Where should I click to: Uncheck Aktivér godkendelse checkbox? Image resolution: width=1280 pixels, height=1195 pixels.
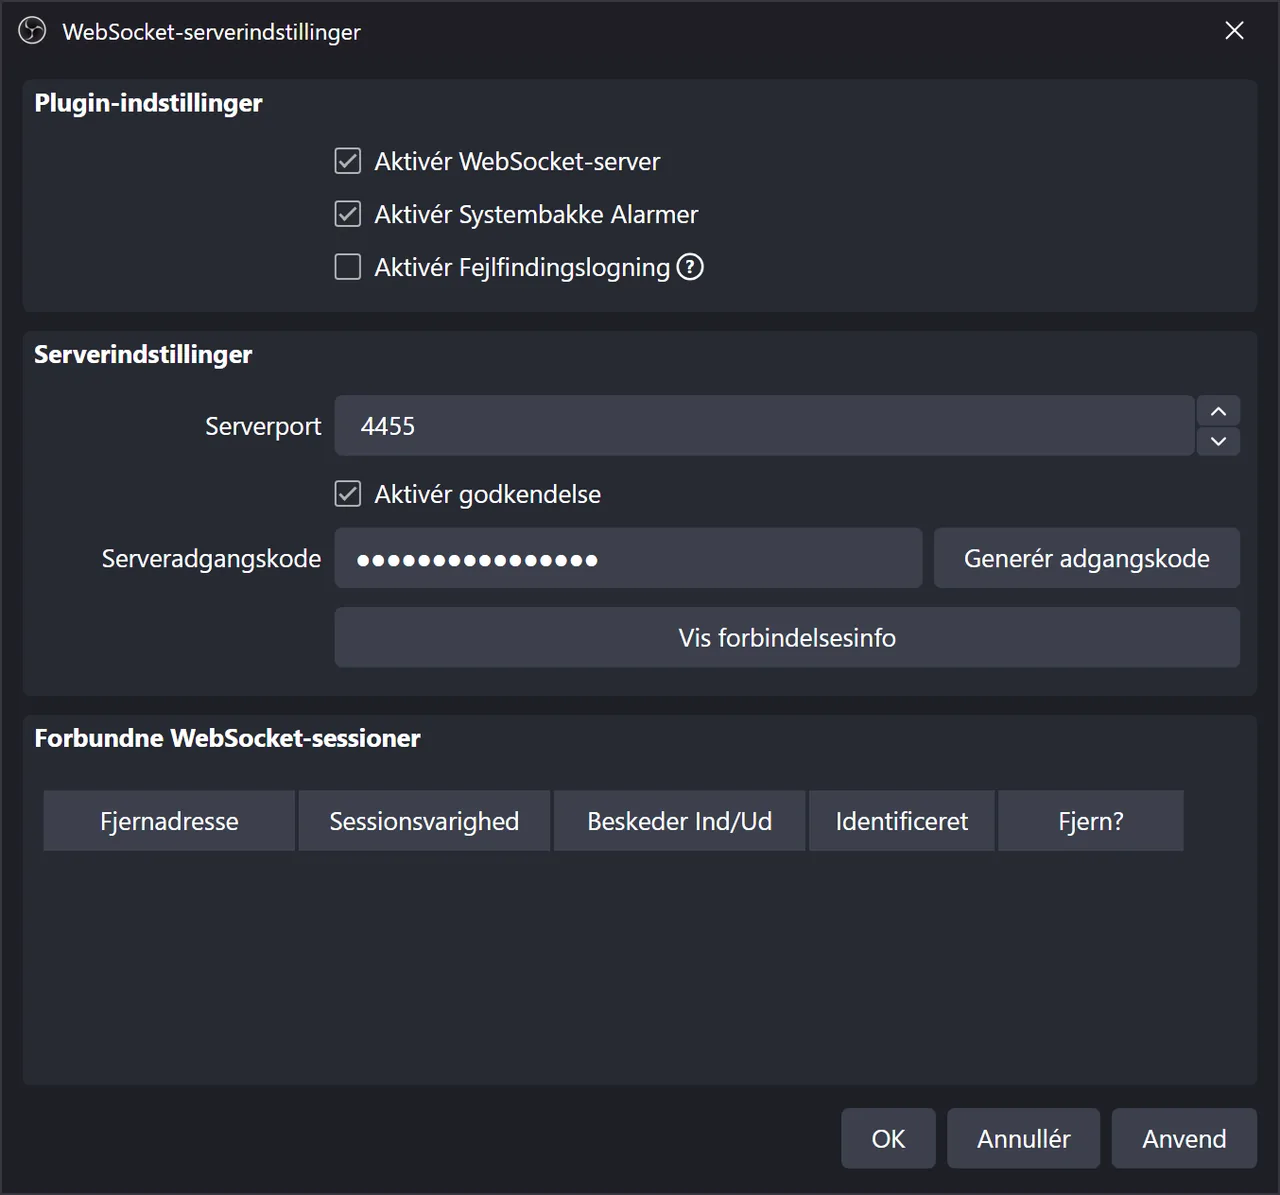click(348, 494)
